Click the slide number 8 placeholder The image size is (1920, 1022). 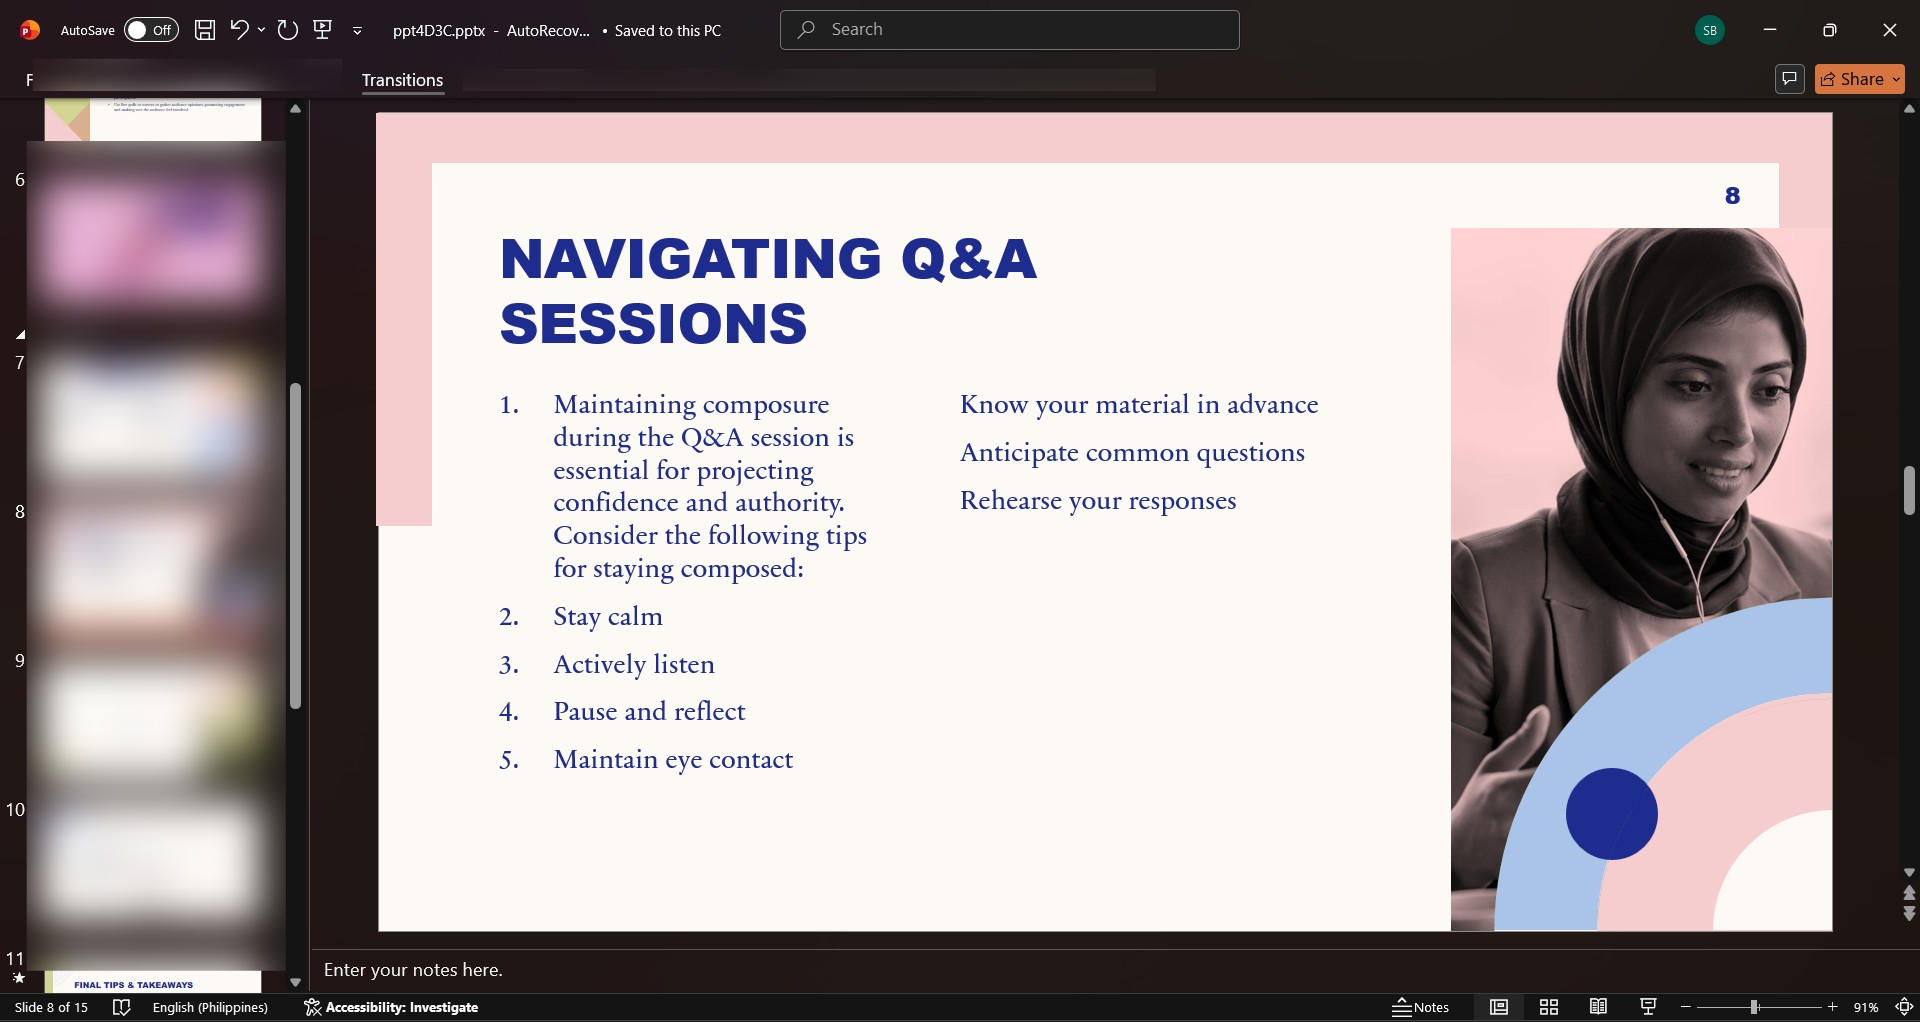(1733, 196)
